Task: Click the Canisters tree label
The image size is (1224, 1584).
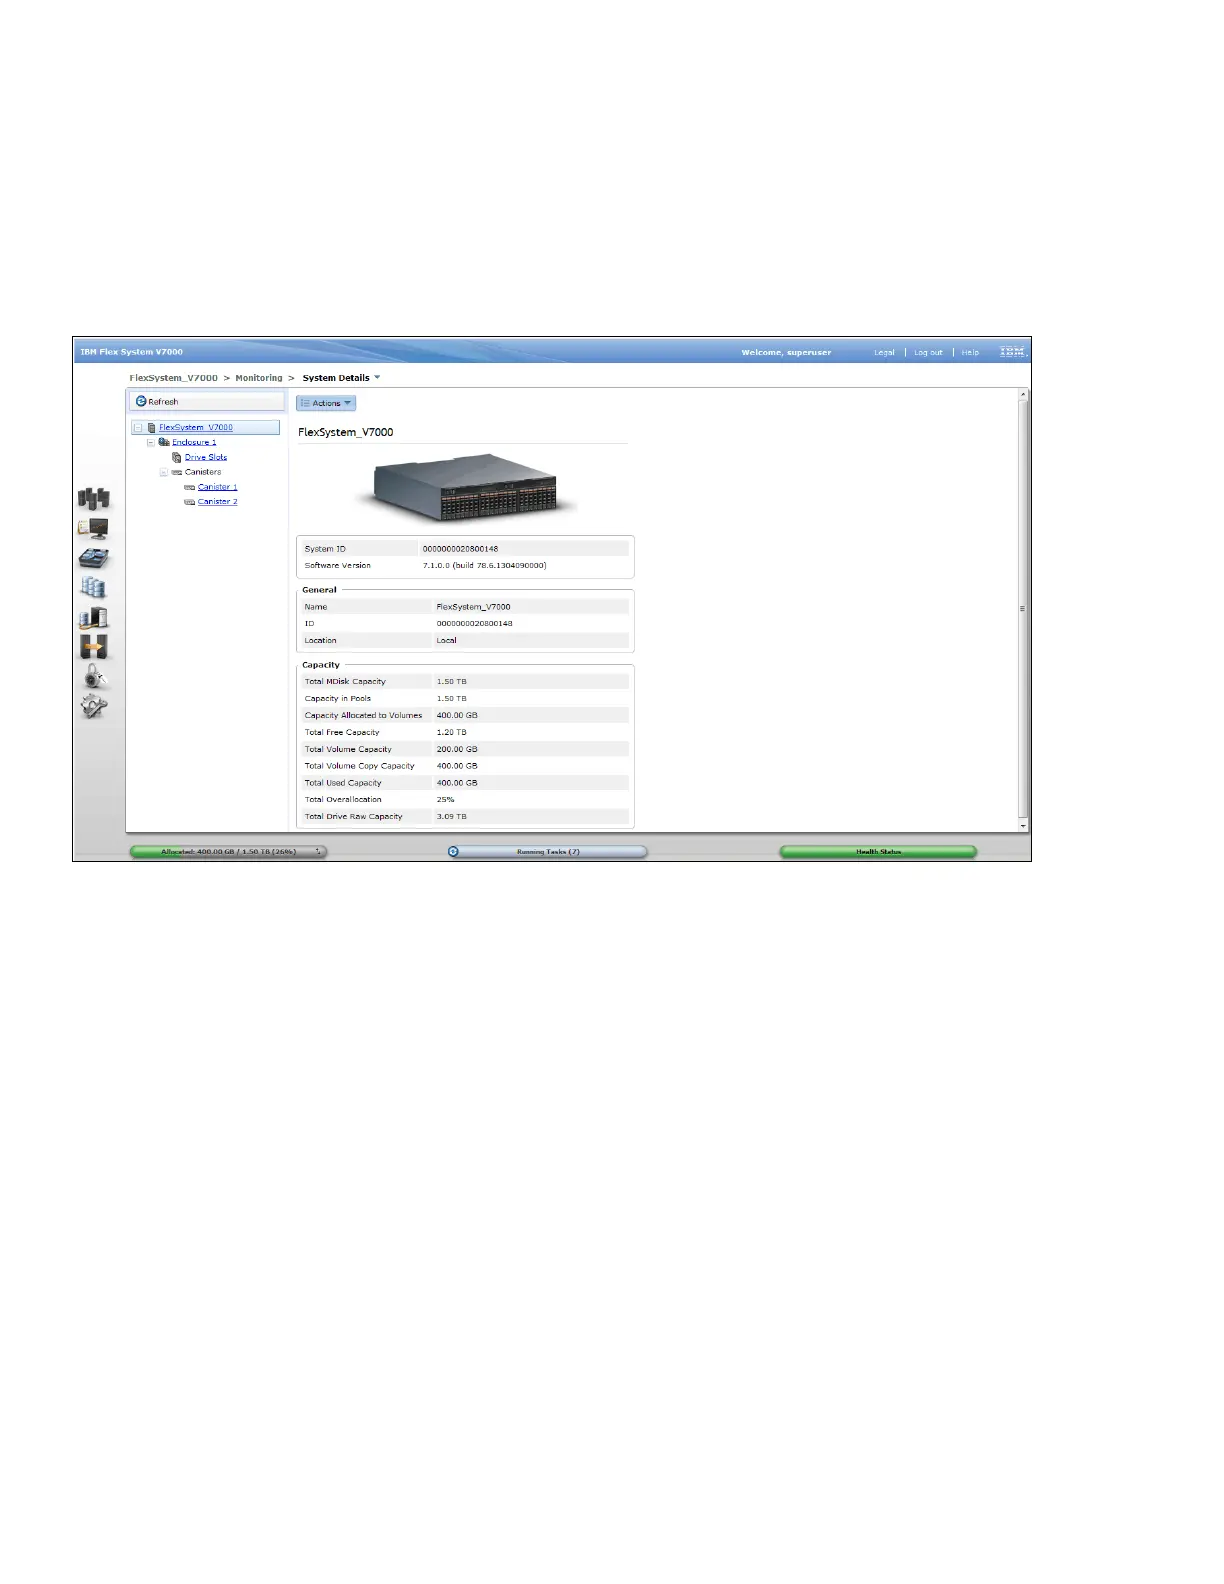Action: (x=203, y=472)
